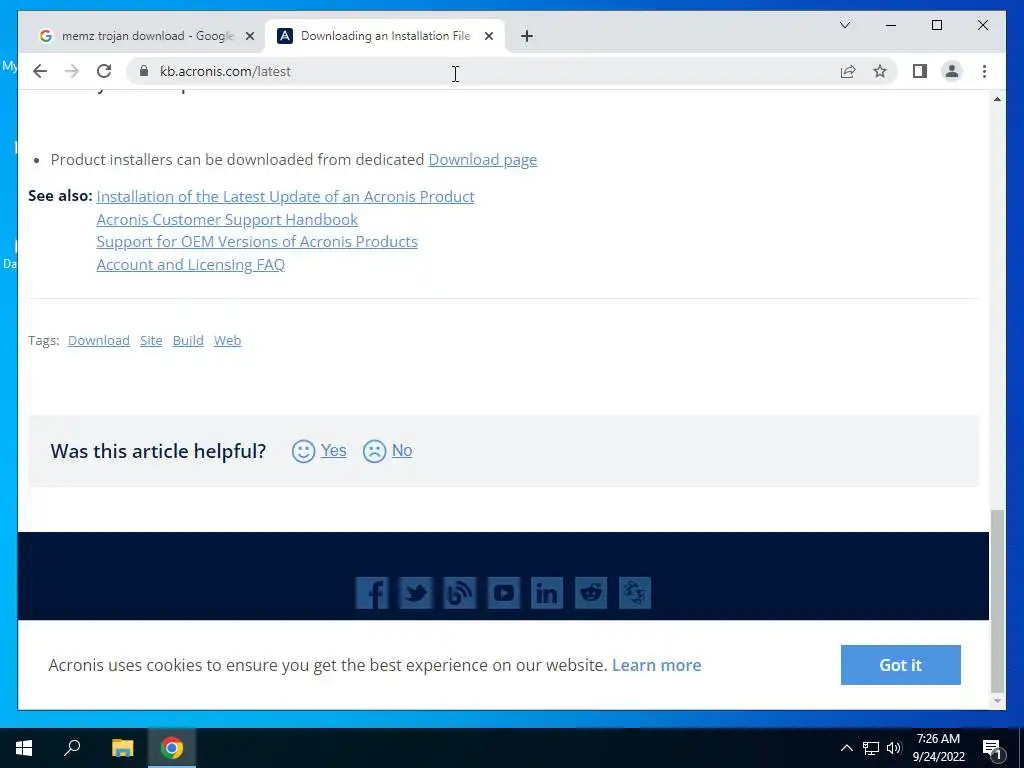Select the Build tag
The height and width of the screenshot is (768, 1024).
click(188, 340)
